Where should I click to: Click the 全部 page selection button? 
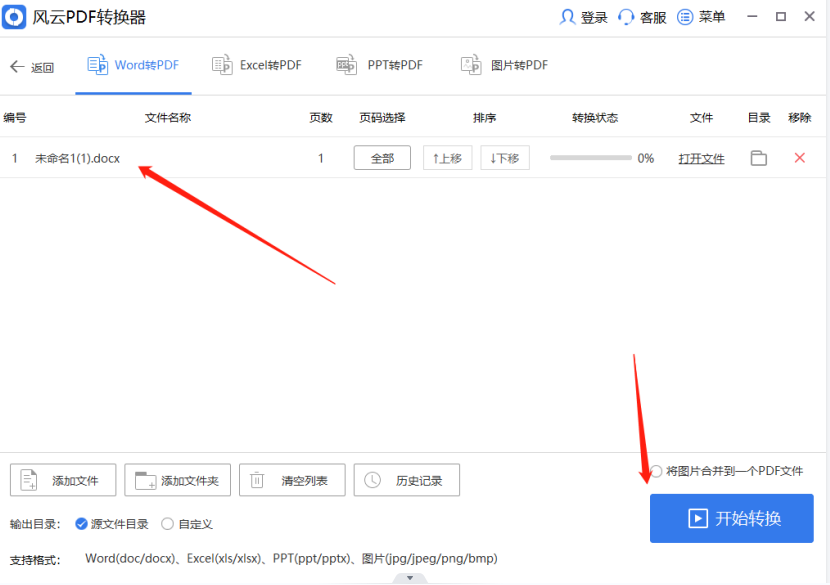click(x=382, y=158)
